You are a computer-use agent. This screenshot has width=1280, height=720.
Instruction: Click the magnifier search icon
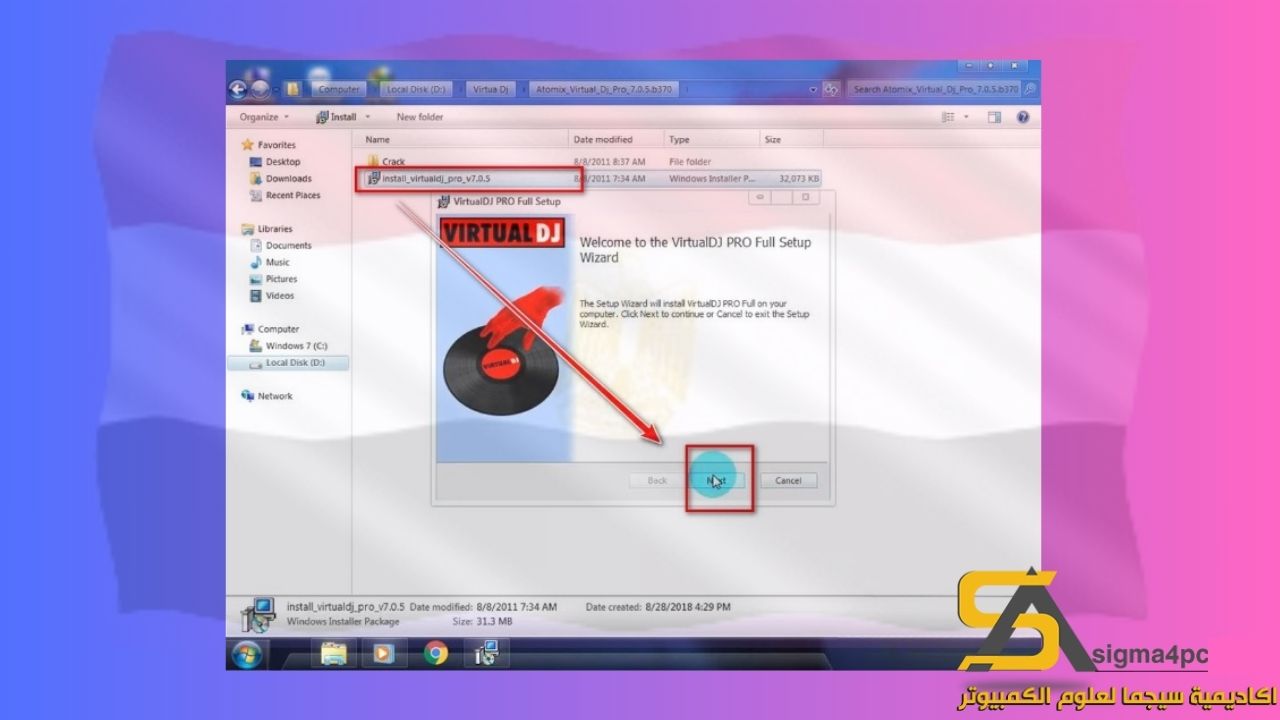[x=1029, y=89]
